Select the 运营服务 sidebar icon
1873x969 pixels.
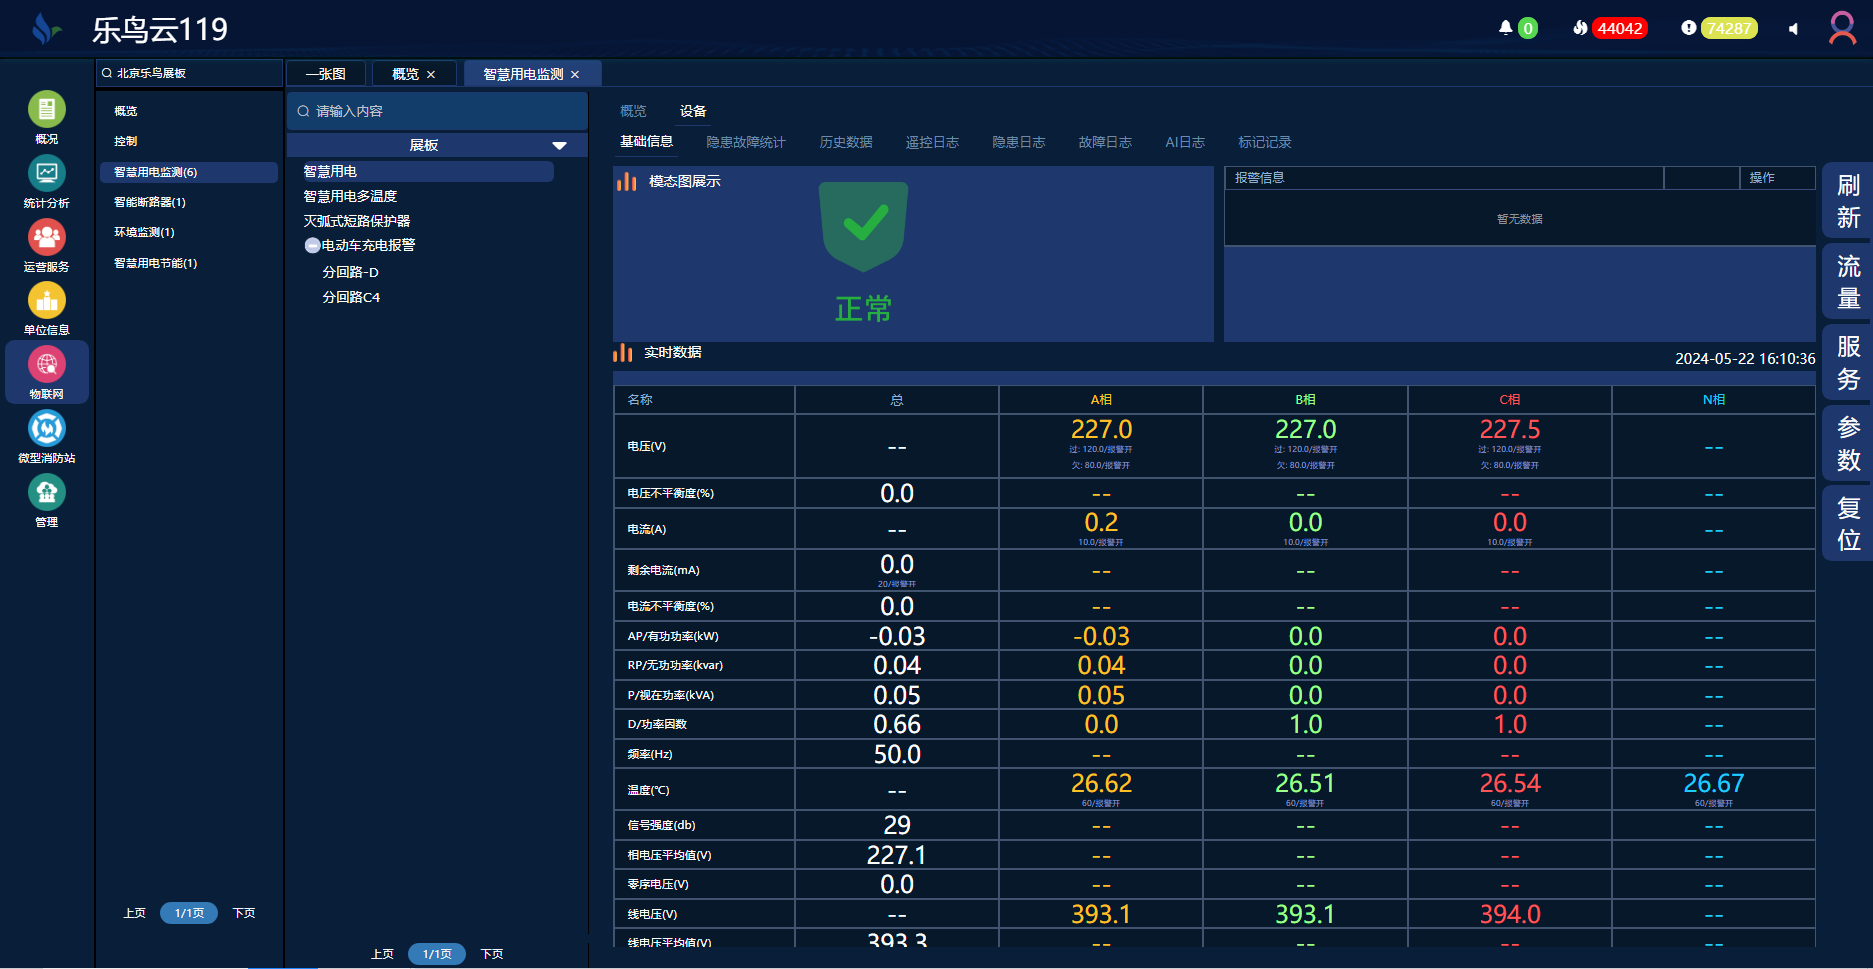coord(46,238)
